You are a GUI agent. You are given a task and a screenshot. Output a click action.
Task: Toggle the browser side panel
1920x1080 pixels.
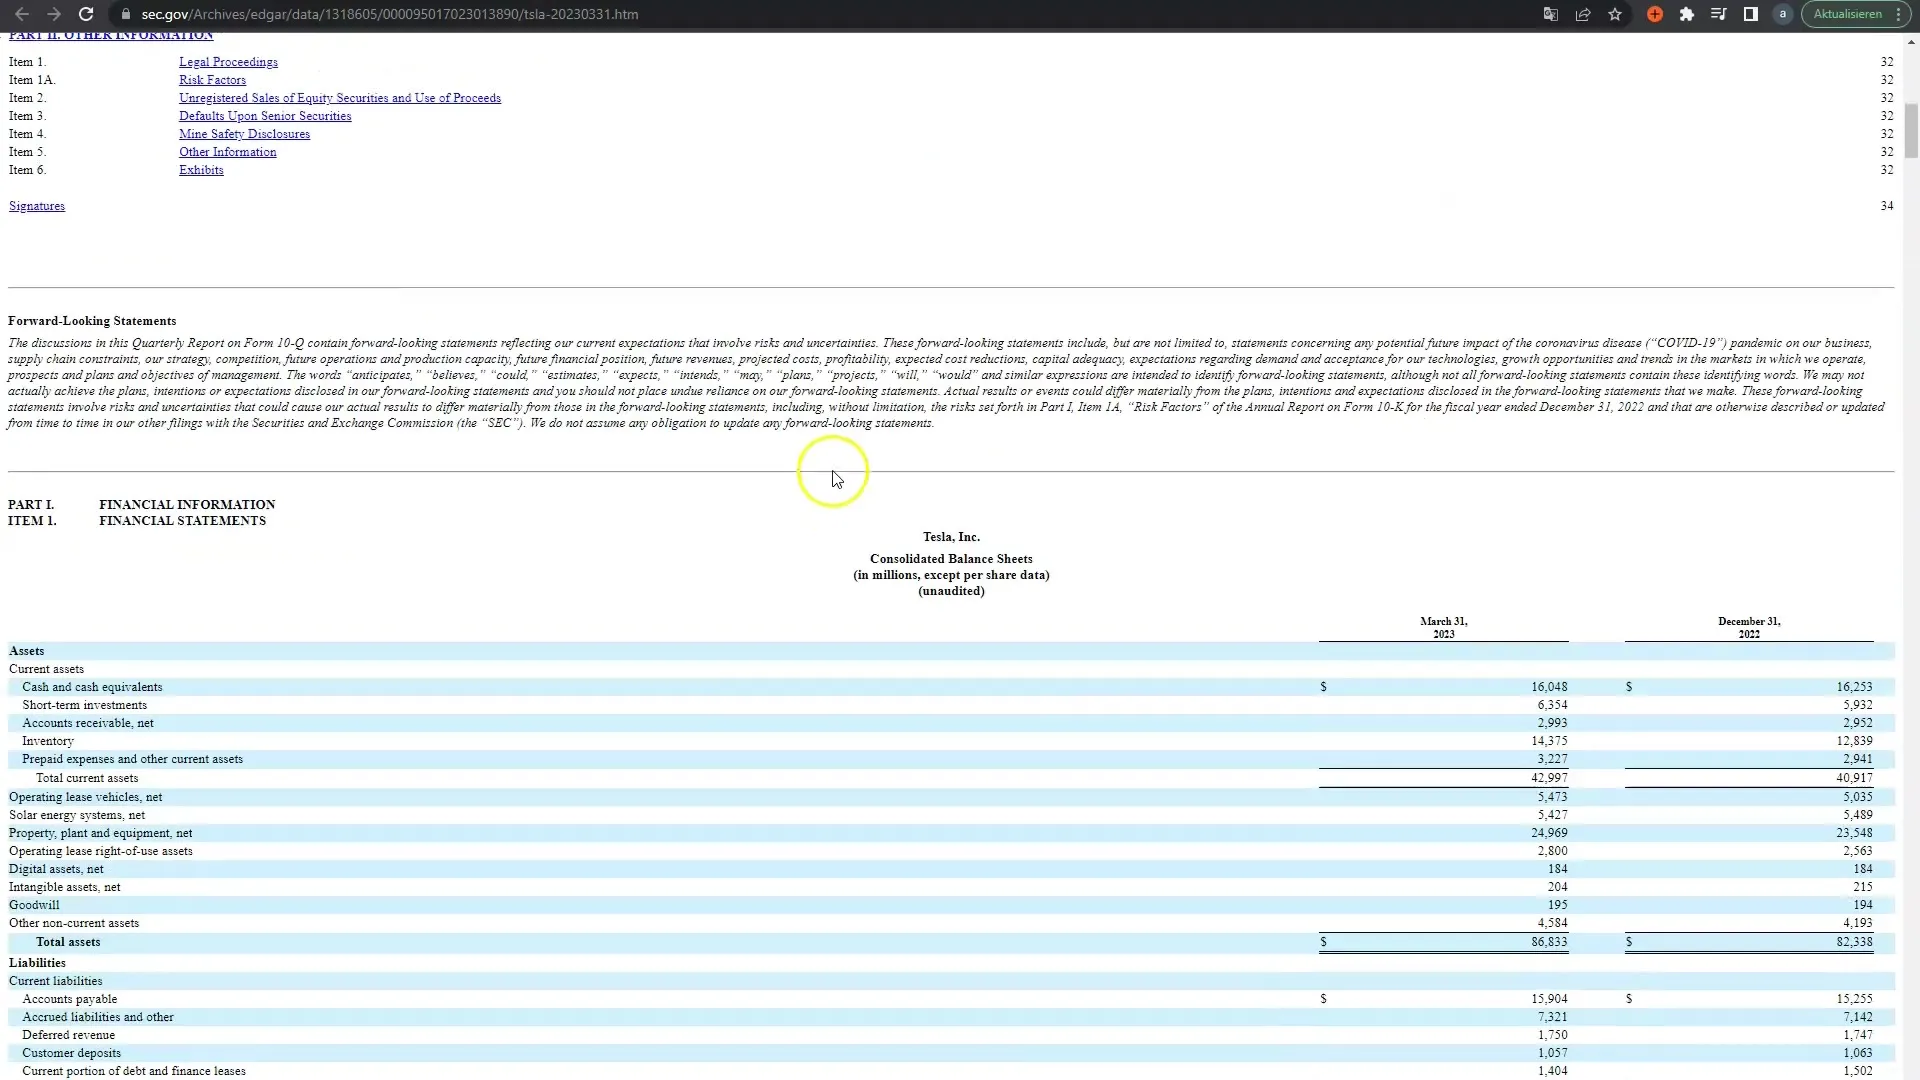coord(1751,14)
